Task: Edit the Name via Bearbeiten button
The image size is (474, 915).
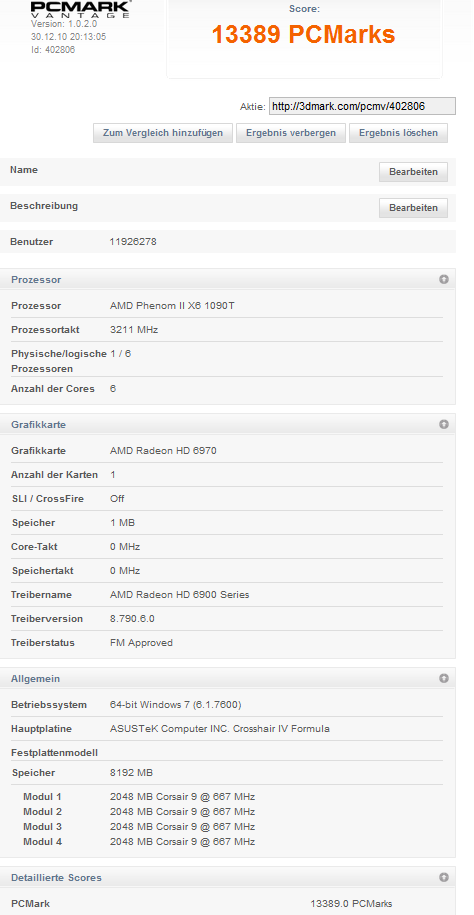Action: (413, 172)
